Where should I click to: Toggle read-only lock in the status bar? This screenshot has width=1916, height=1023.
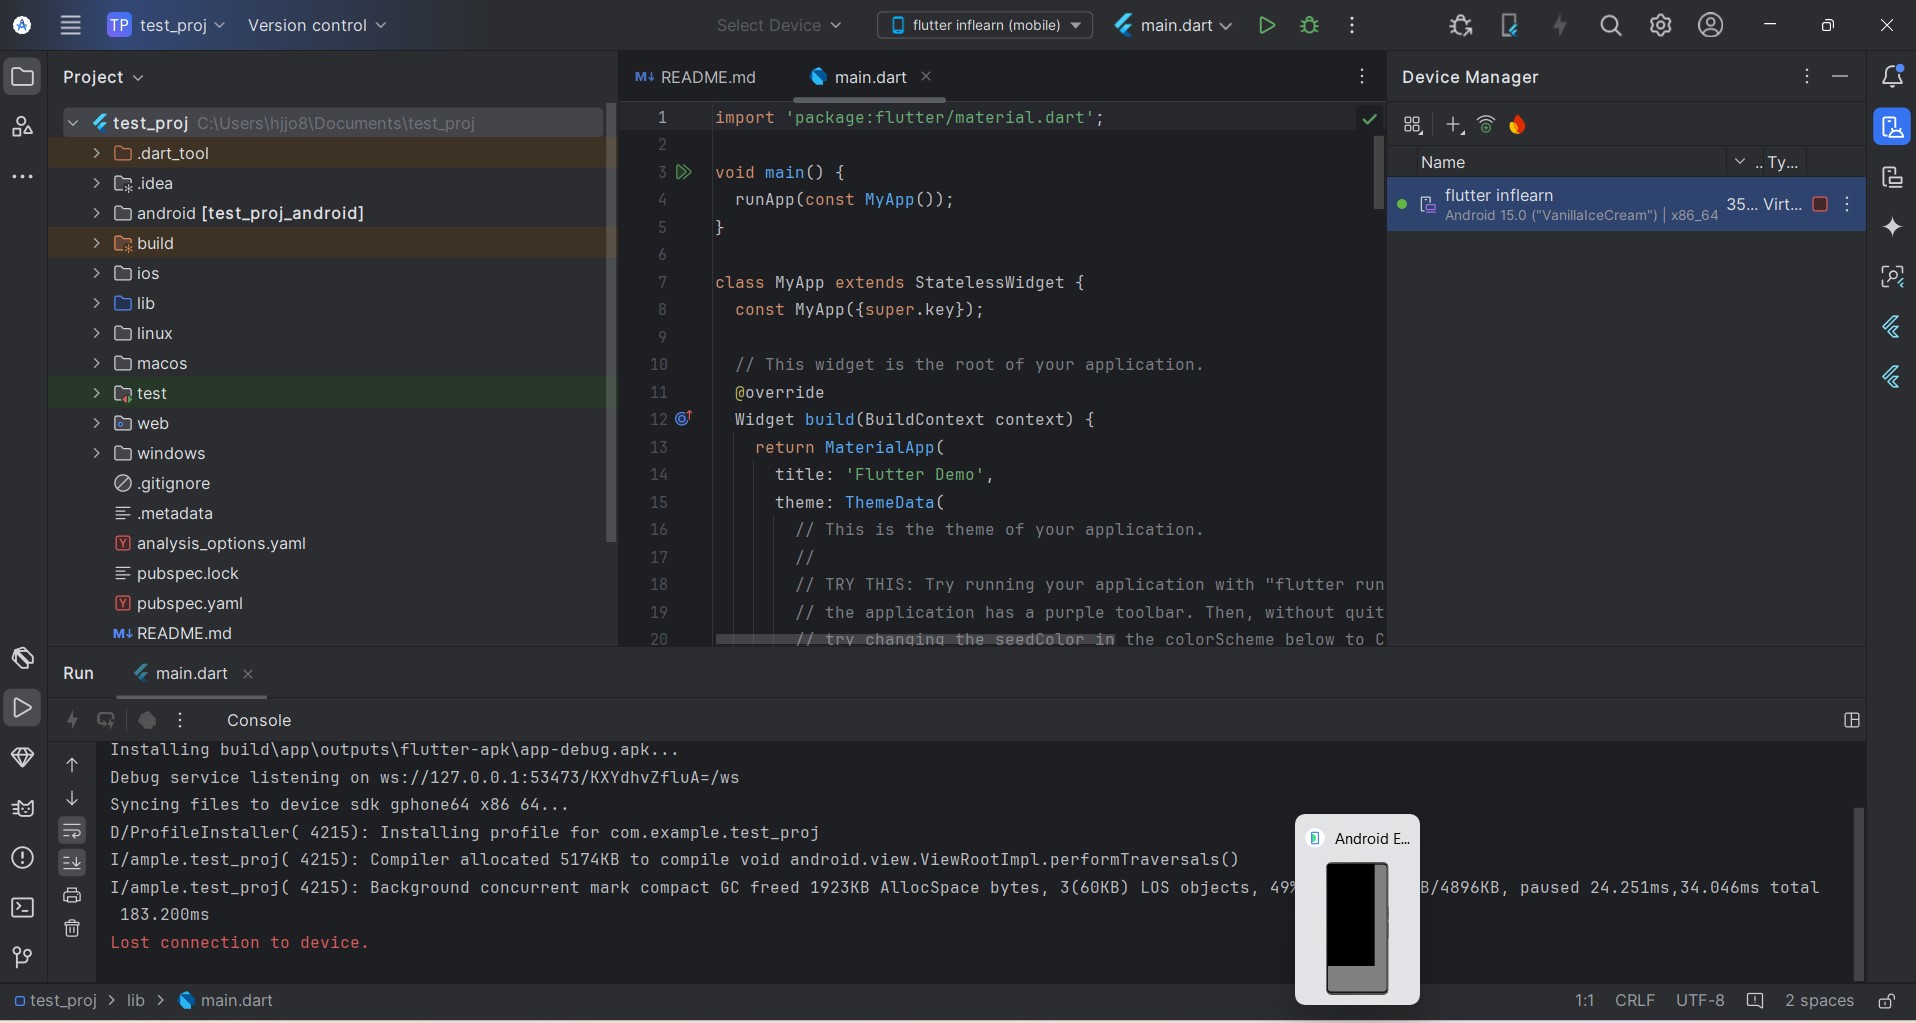pos(1886,1001)
